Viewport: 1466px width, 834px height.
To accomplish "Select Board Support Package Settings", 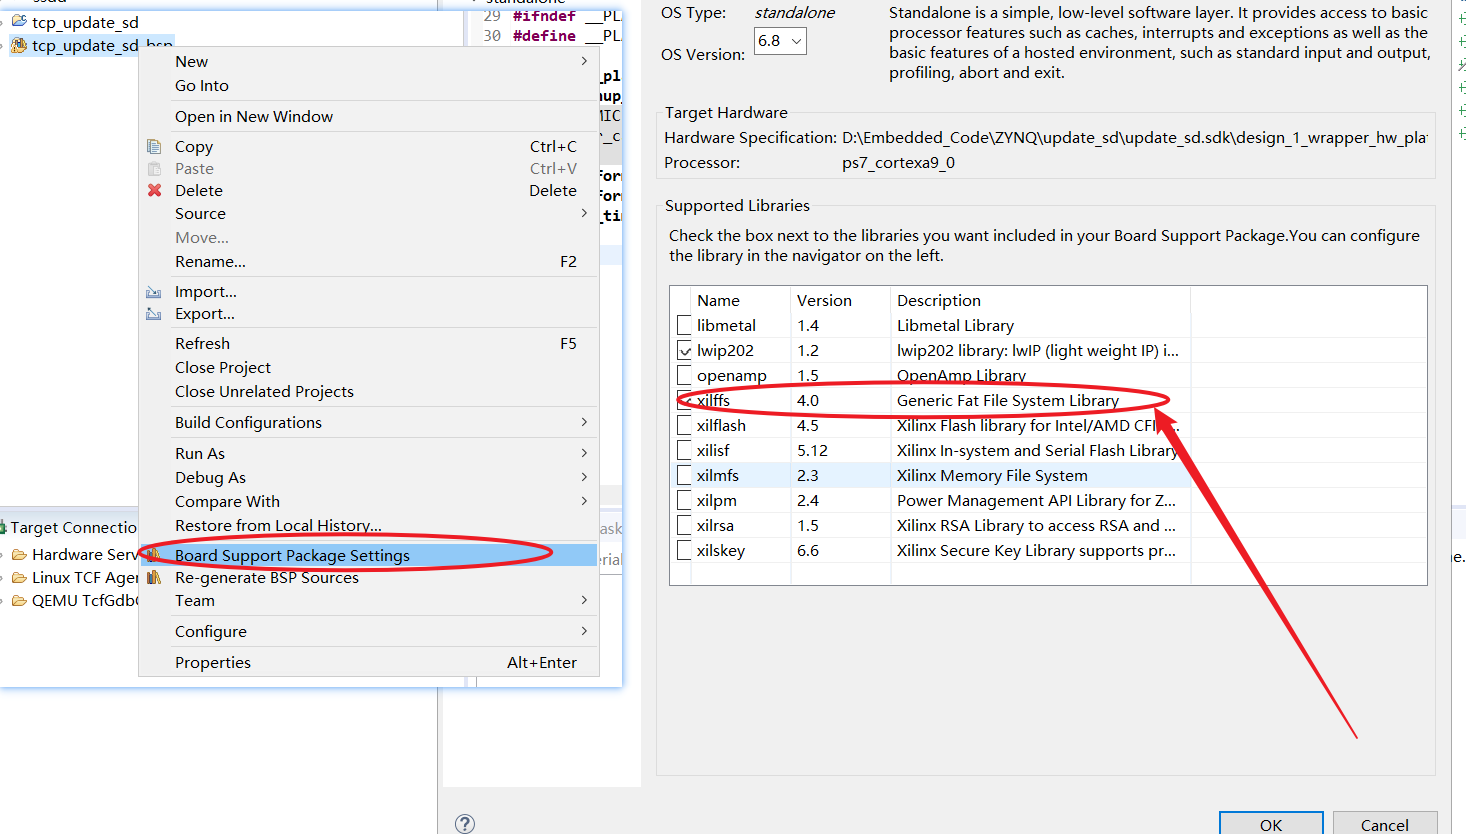I will (x=292, y=555).
